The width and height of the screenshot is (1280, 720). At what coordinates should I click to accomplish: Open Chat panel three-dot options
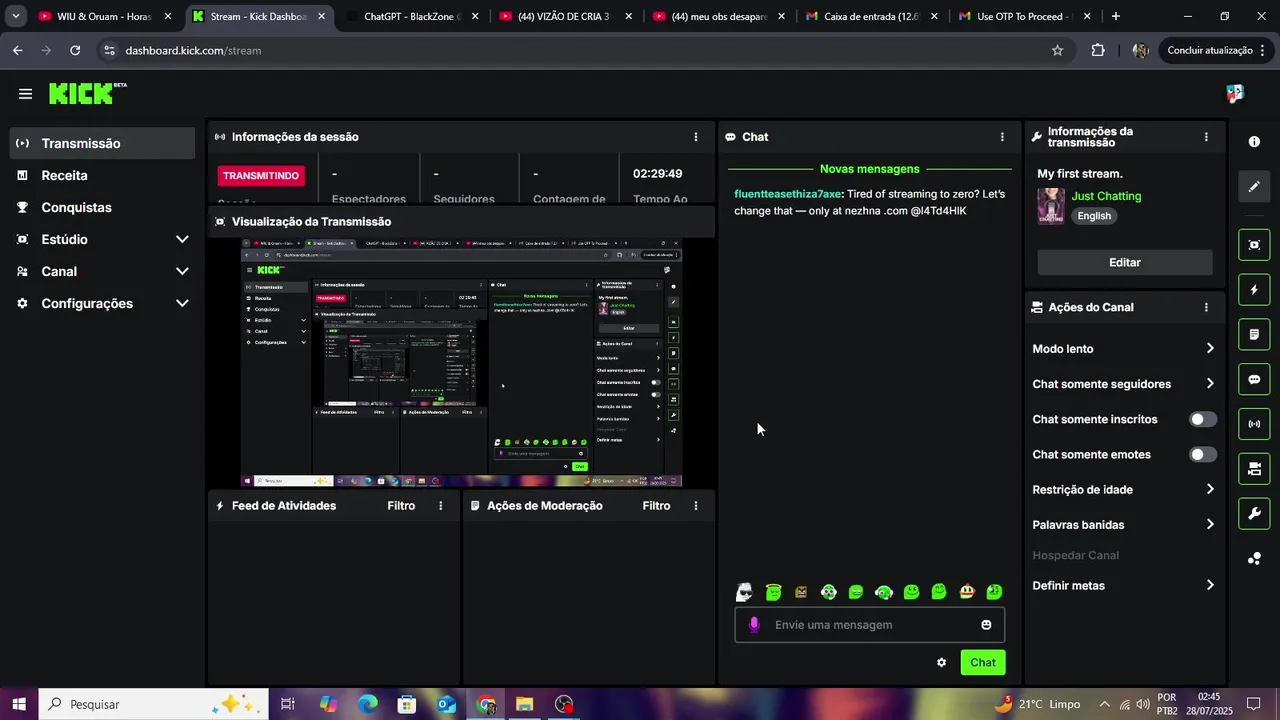click(x=1002, y=137)
